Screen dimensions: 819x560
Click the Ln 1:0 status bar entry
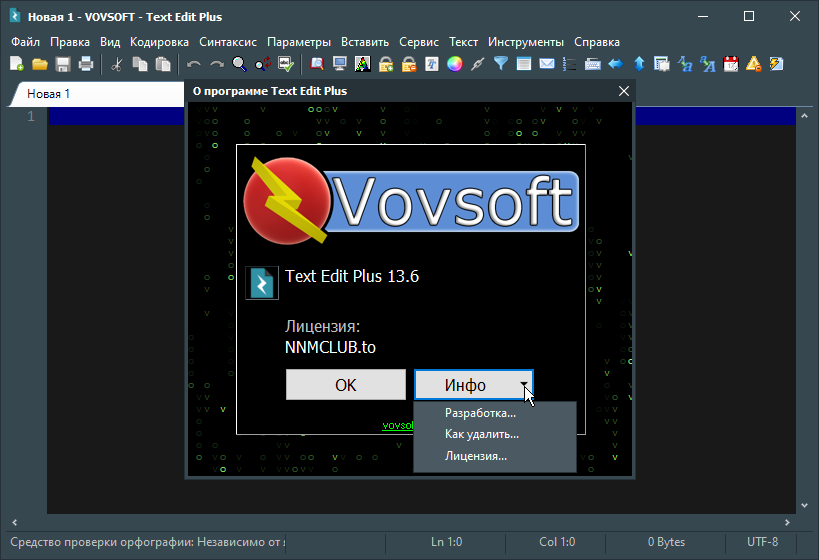click(x=447, y=542)
